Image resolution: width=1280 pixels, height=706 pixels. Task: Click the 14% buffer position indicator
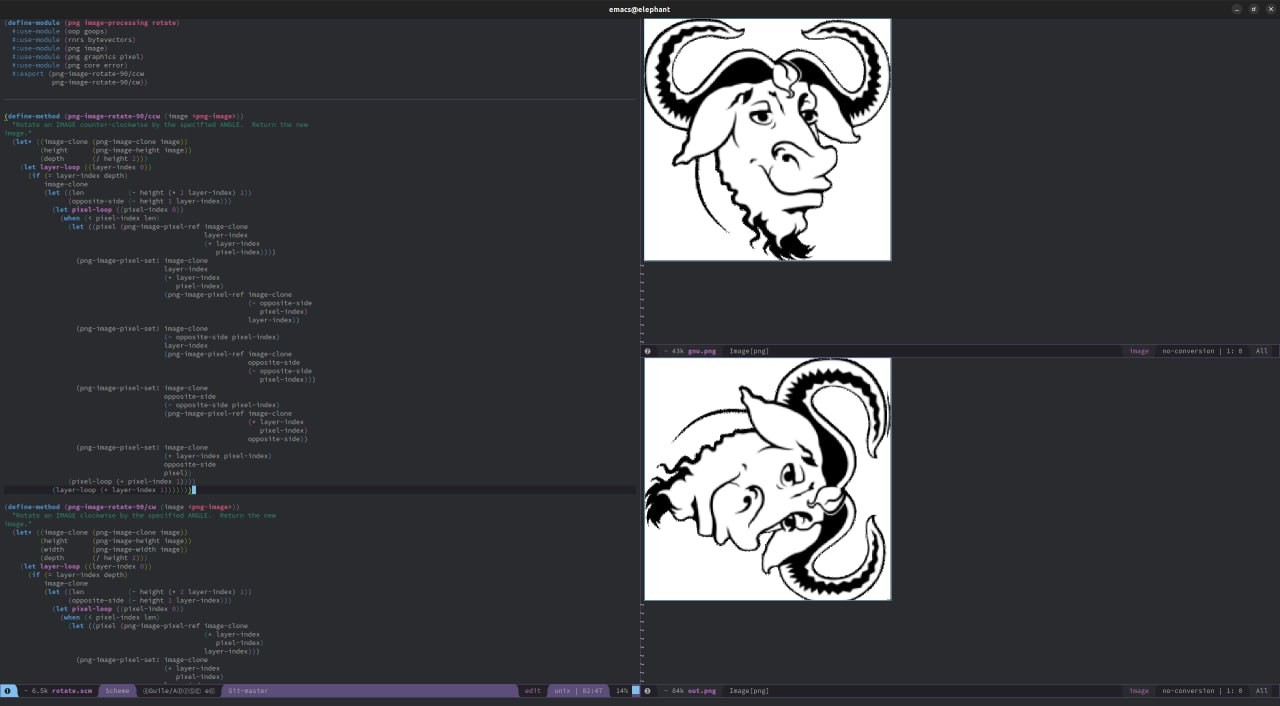622,691
